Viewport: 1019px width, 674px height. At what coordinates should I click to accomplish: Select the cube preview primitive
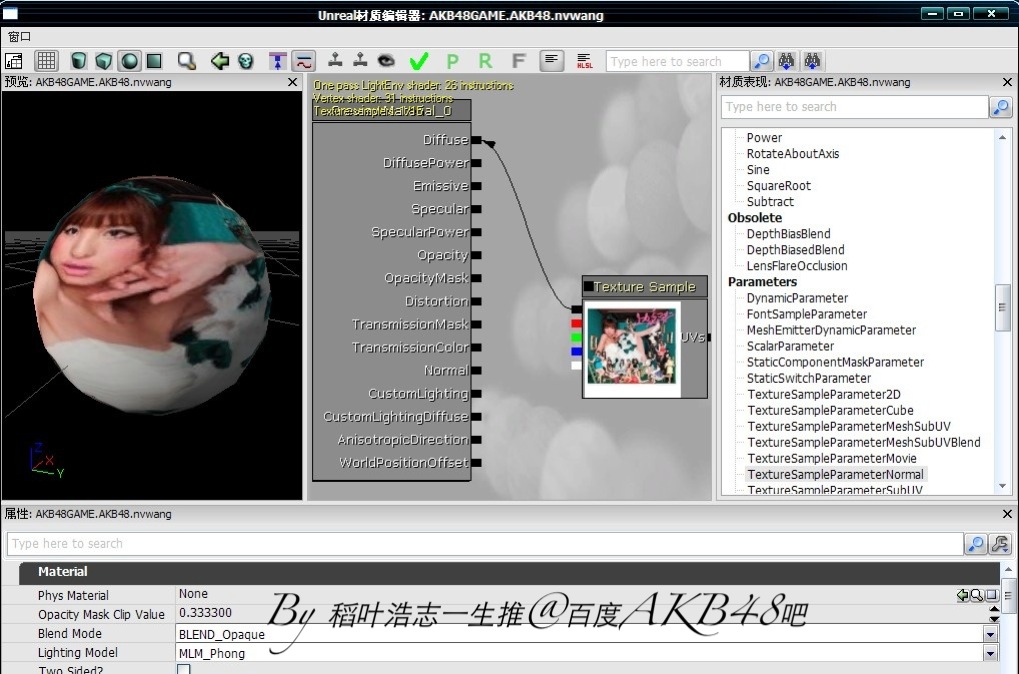[x=104, y=61]
